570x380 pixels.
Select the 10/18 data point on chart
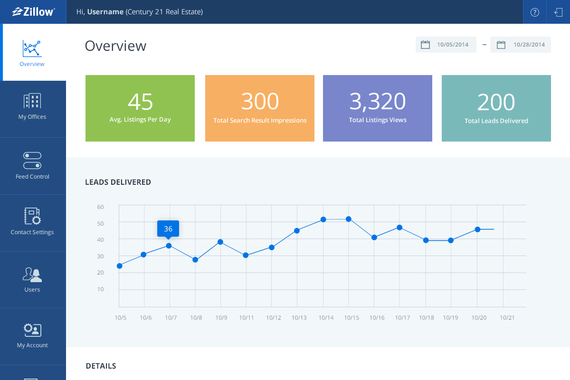(426, 240)
